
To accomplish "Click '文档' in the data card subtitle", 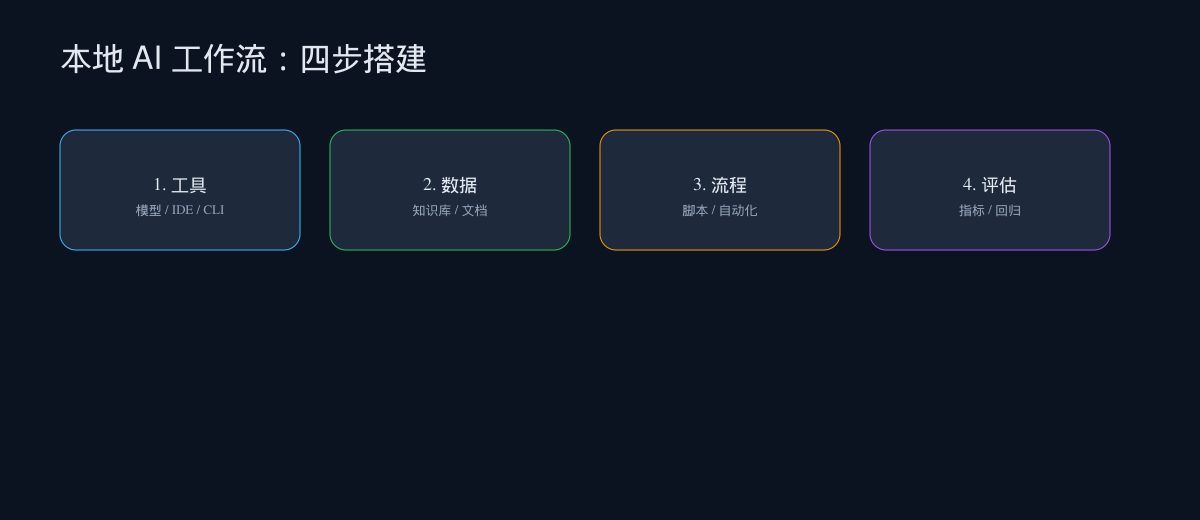I will click(474, 211).
